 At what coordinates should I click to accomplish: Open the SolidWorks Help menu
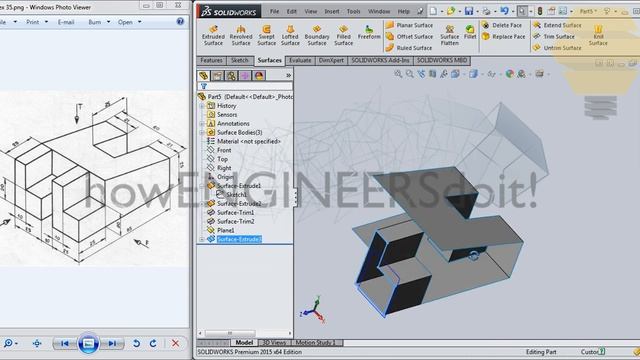[404, 11]
